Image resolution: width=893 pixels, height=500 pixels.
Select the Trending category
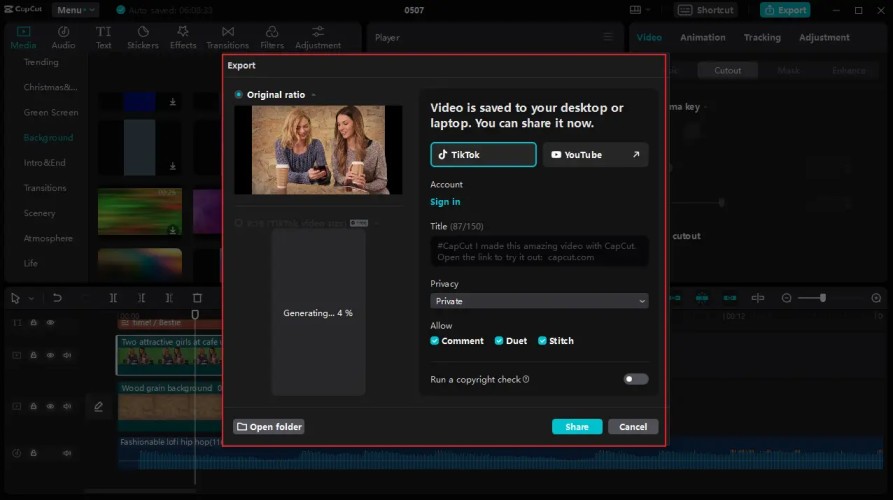(41, 62)
